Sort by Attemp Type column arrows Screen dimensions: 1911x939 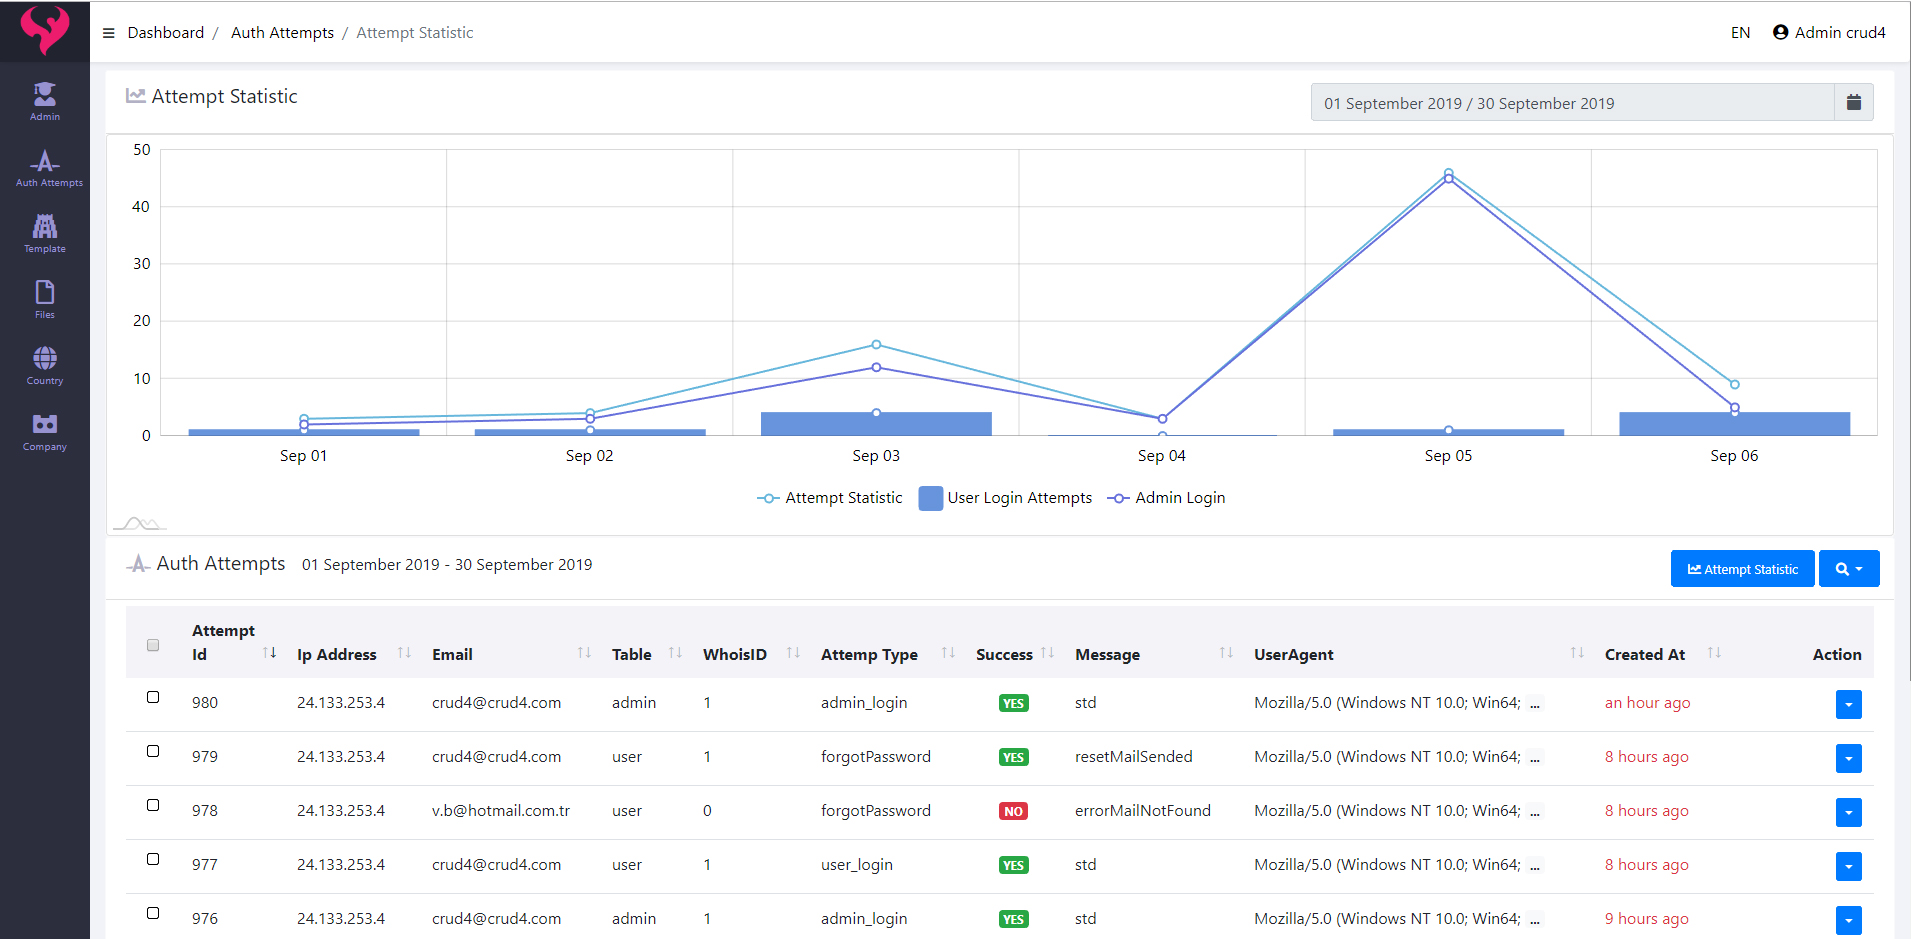pyautogui.click(x=948, y=653)
